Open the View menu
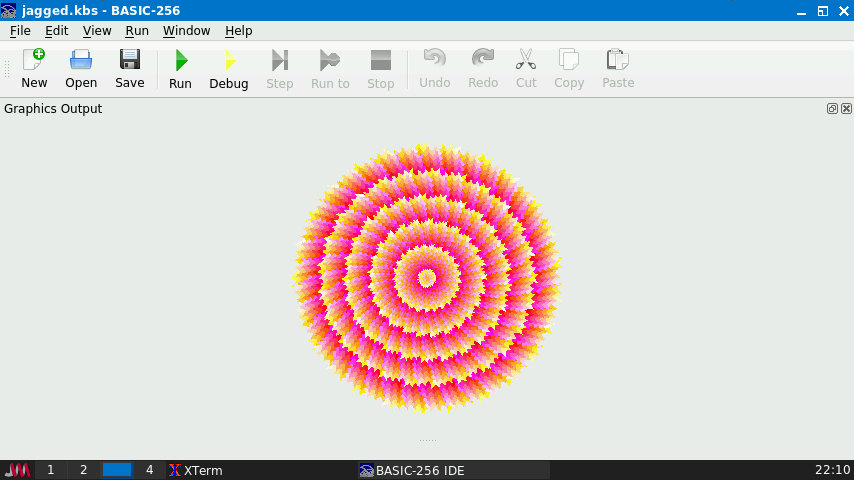 click(97, 31)
